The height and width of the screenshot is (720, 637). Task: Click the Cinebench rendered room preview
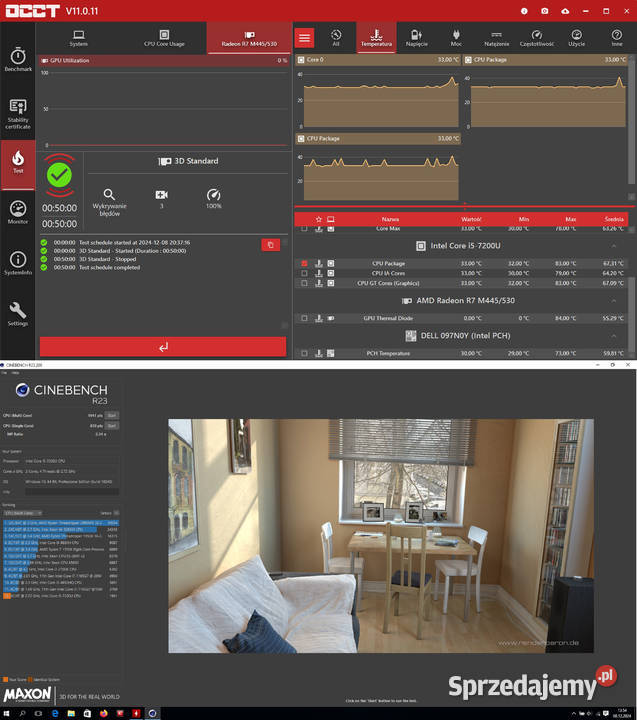click(x=381, y=536)
